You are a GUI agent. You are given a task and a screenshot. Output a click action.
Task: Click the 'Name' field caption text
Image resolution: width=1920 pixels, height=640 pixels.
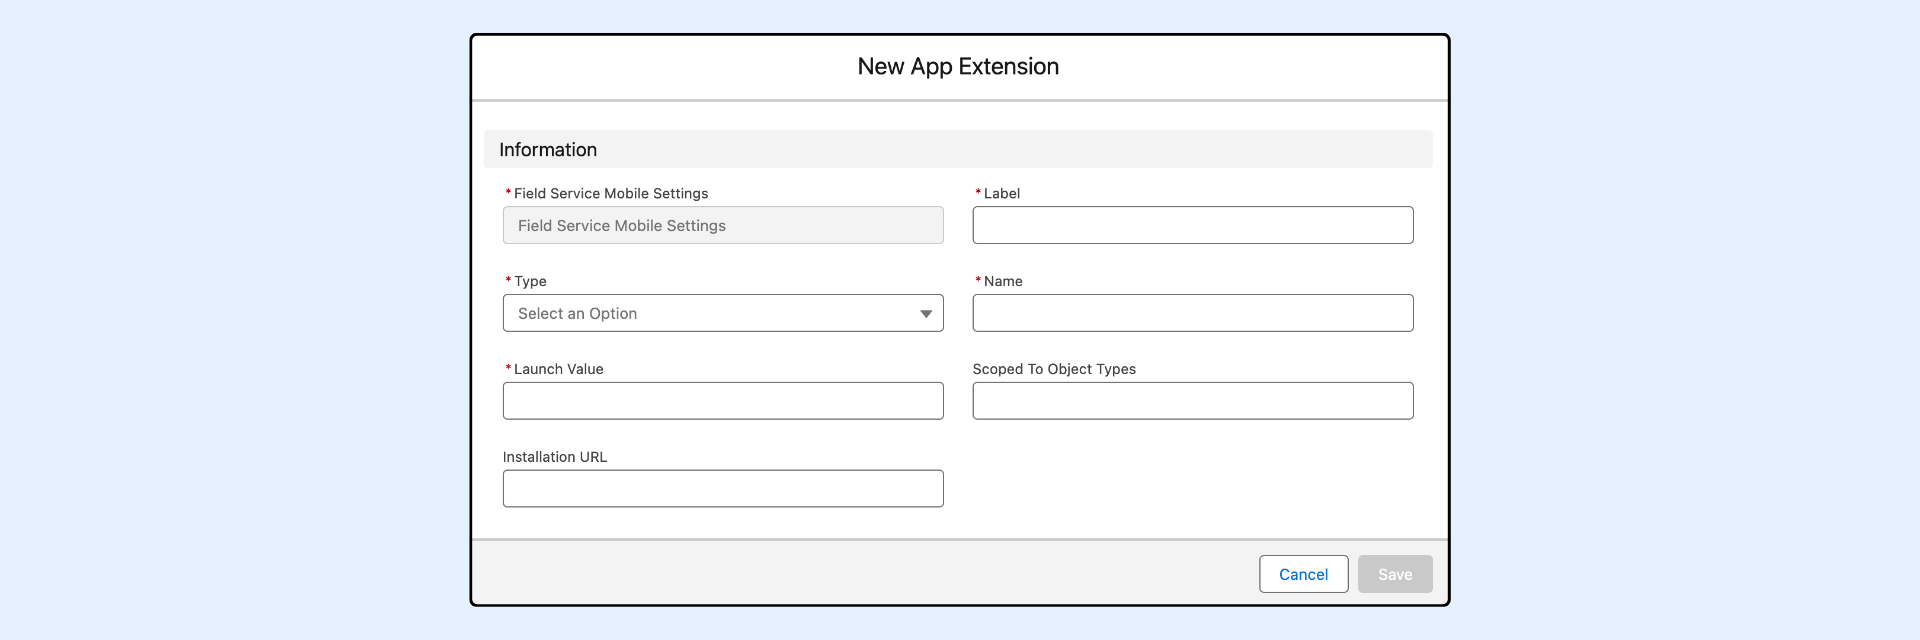(1003, 282)
